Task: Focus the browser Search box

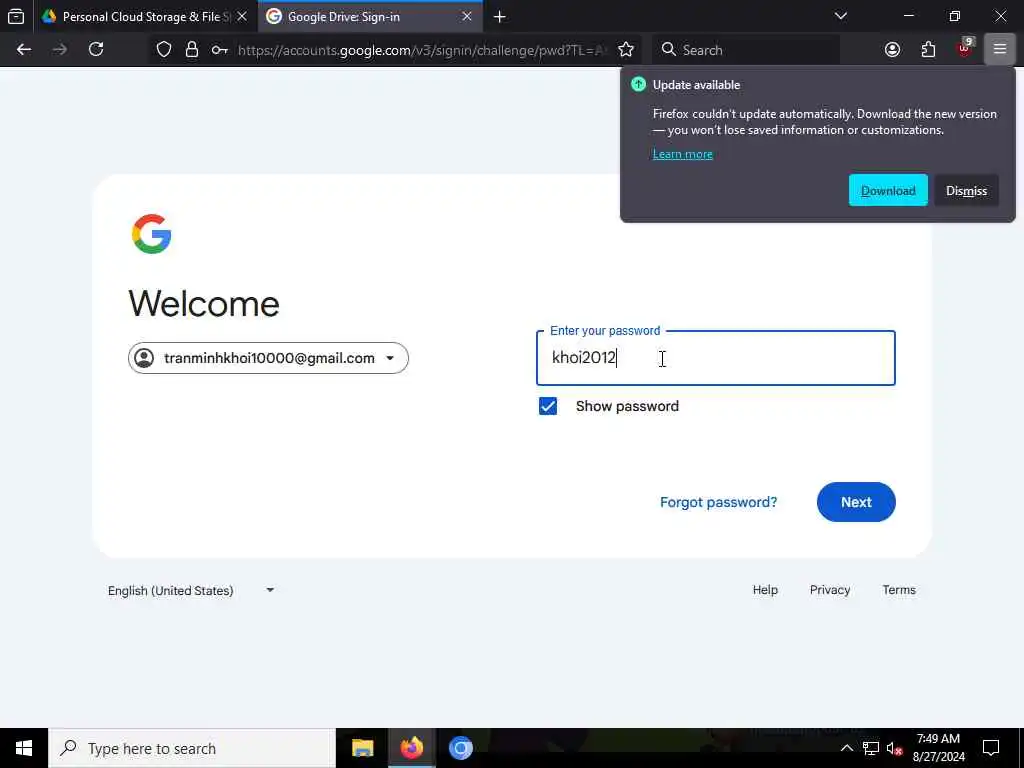Action: point(745,50)
